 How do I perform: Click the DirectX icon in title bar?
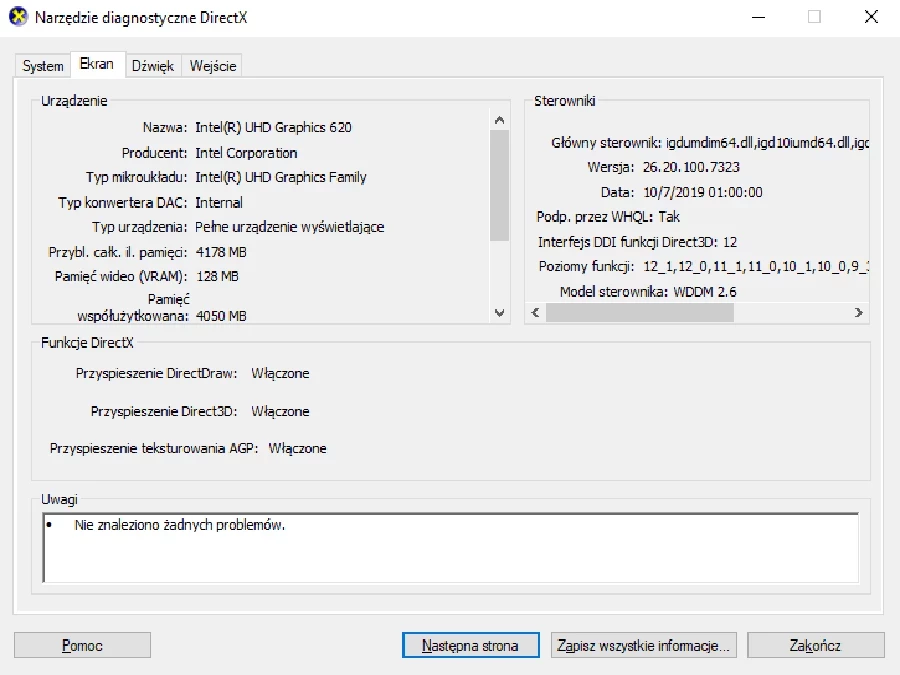(18, 17)
